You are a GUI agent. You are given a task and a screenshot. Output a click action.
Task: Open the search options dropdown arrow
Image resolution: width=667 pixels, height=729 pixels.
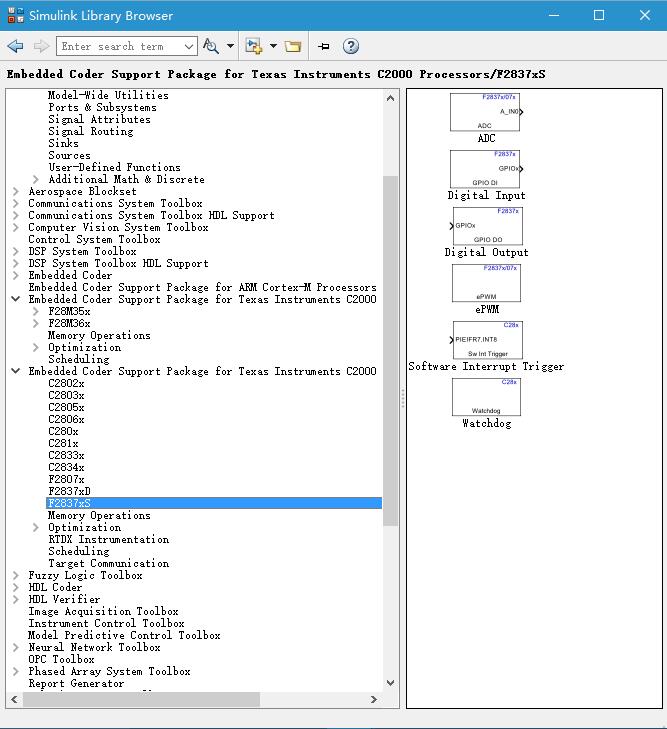(x=230, y=46)
